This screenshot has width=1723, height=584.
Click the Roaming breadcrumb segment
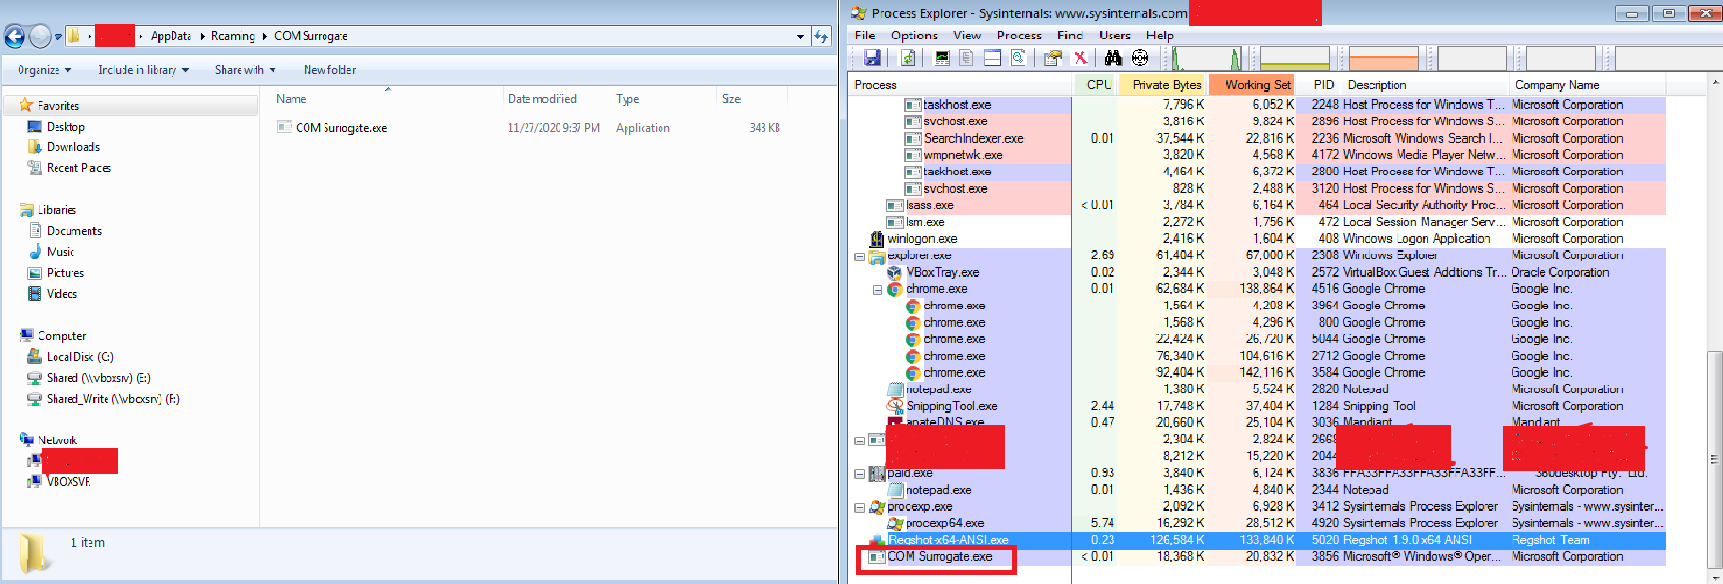coord(233,36)
